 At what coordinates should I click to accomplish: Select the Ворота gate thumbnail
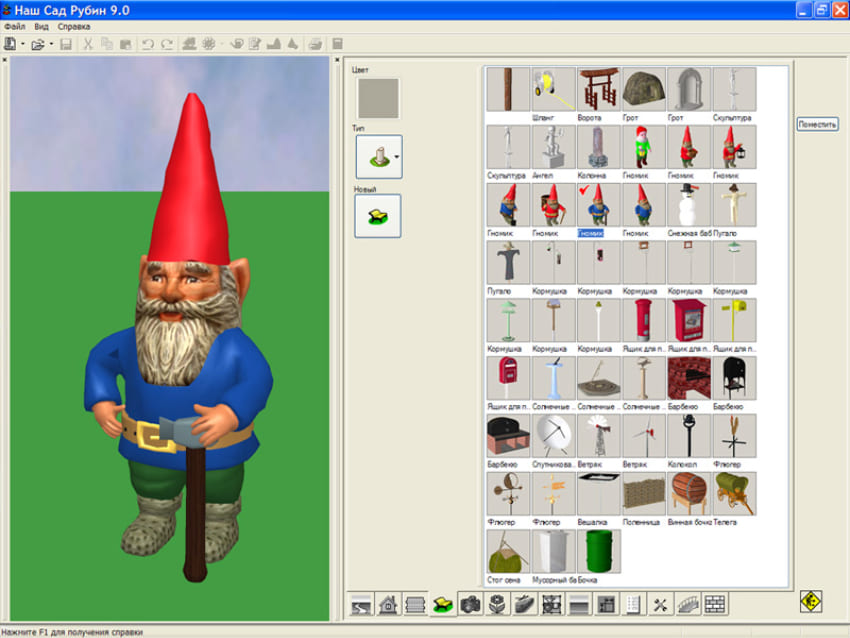pos(598,89)
